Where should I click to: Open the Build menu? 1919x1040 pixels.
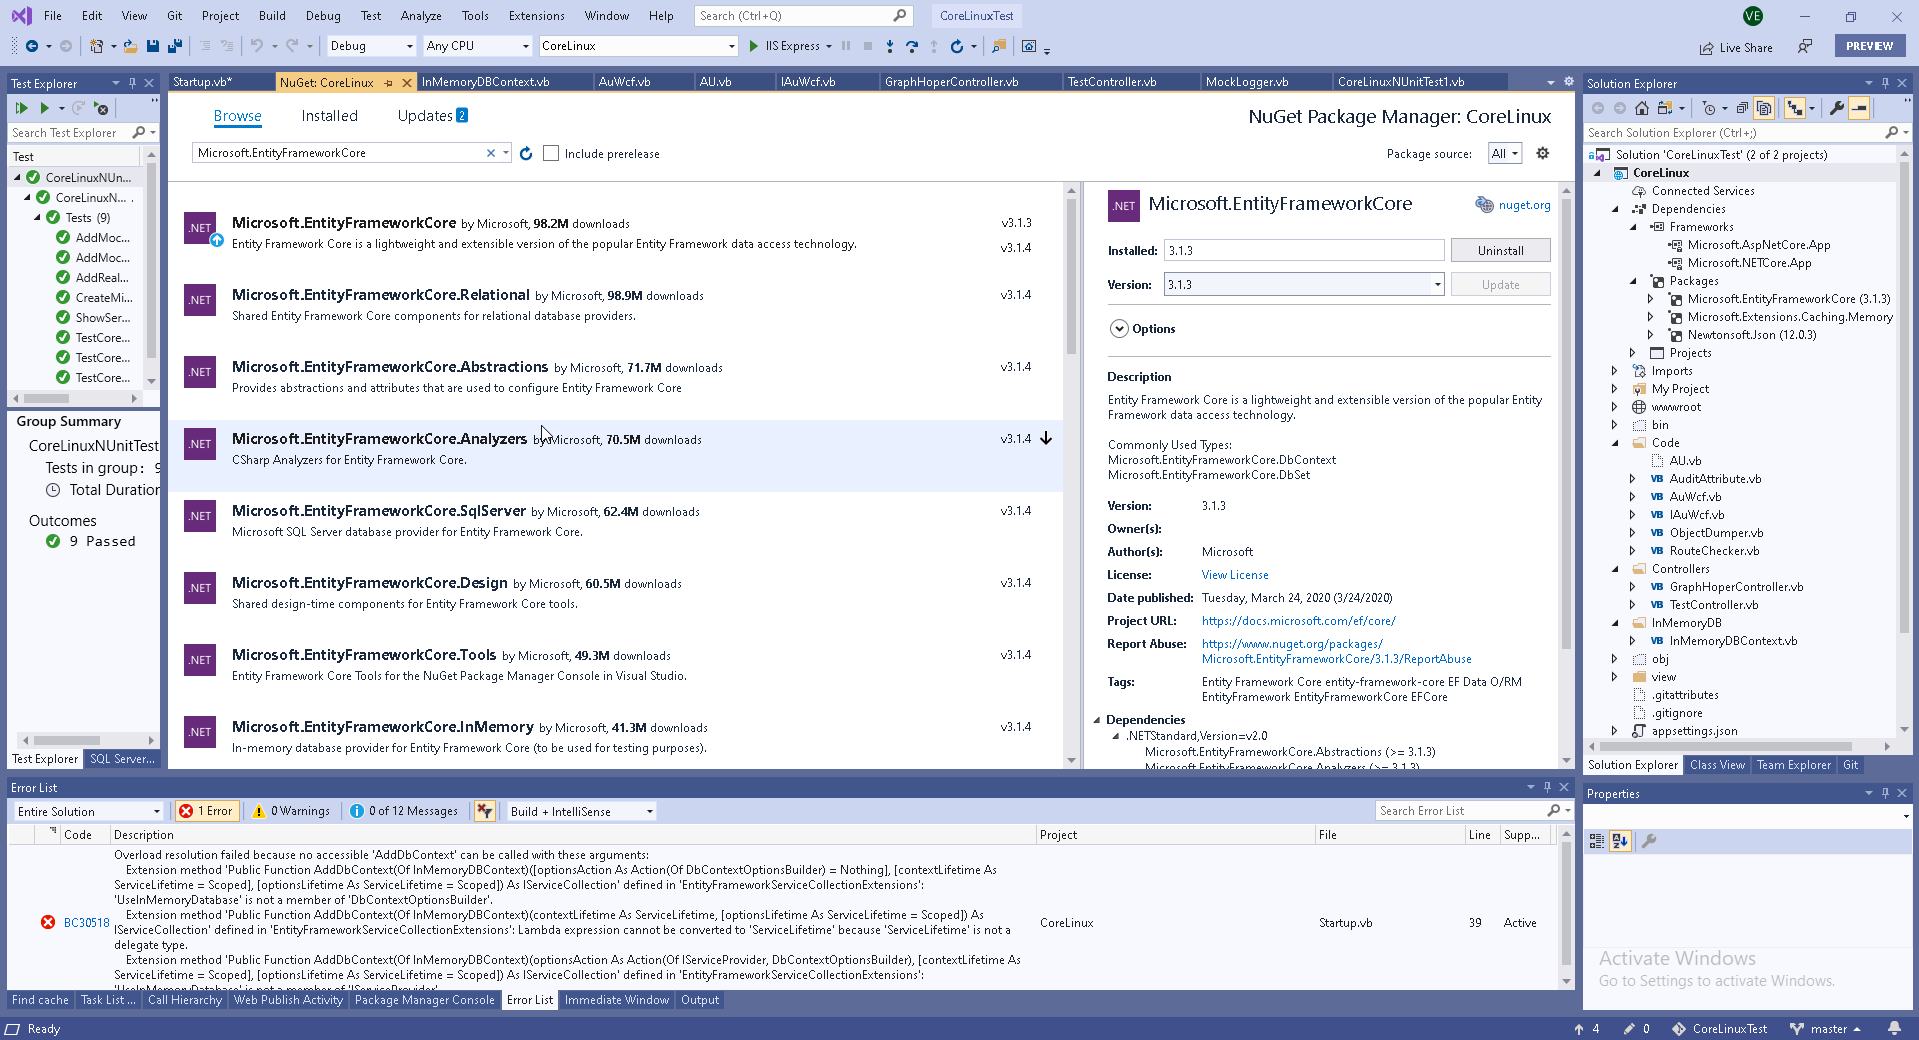(x=272, y=16)
